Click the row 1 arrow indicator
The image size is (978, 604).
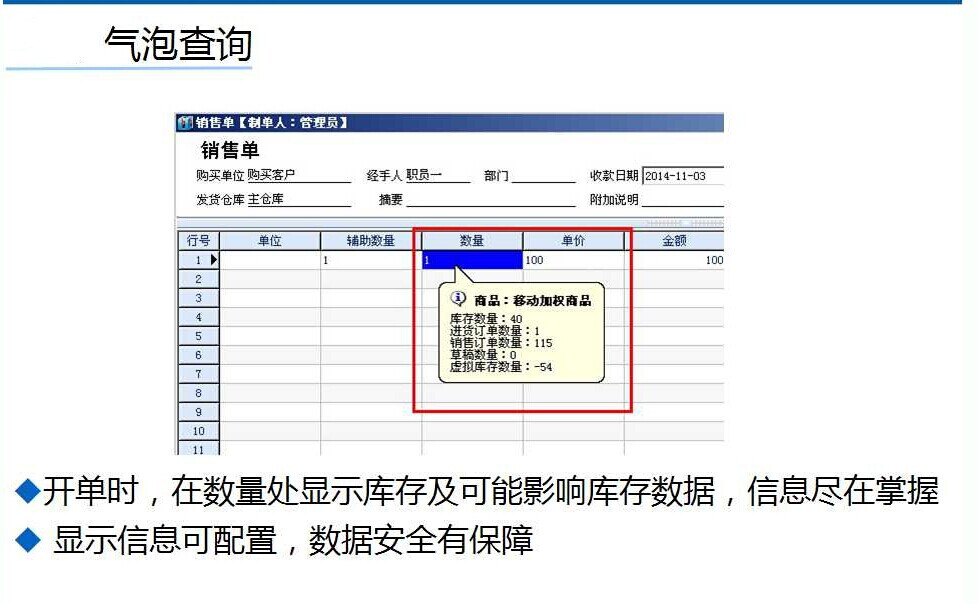(213, 260)
